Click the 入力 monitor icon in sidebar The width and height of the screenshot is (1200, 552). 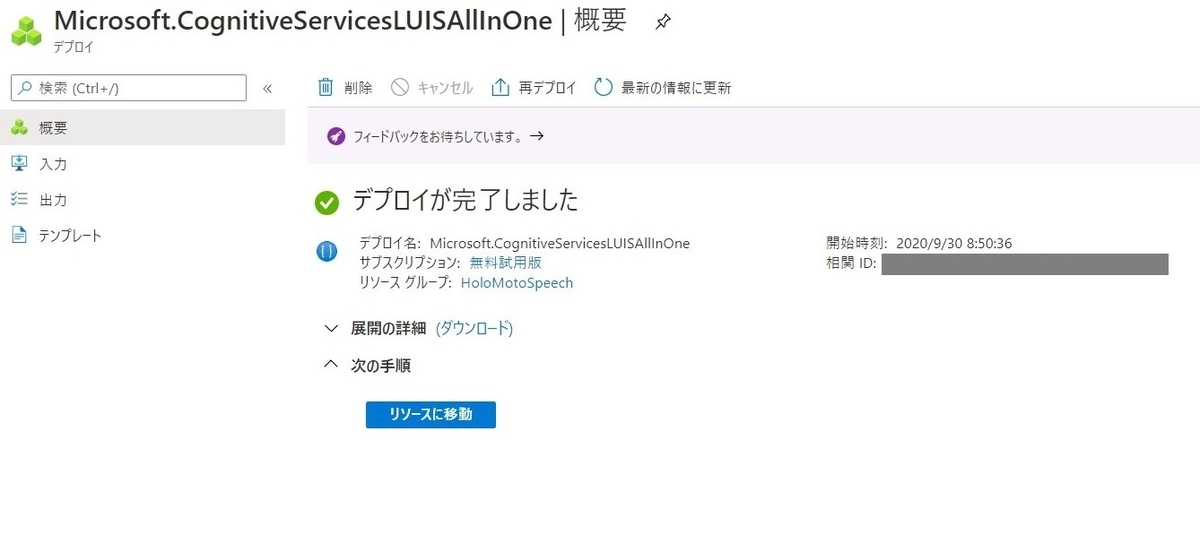pyautogui.click(x=19, y=164)
